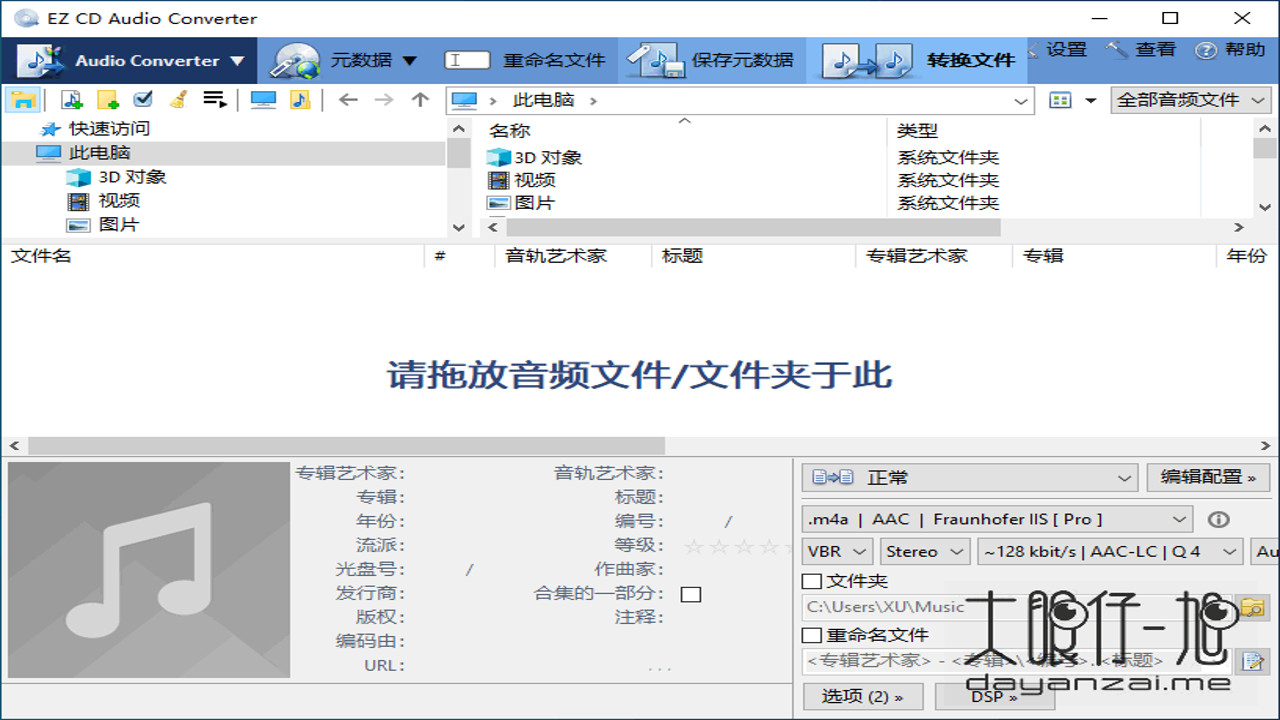This screenshot has width=1280, height=720.
Task: Click 保存元数据 save metadata button
Action: point(712,60)
